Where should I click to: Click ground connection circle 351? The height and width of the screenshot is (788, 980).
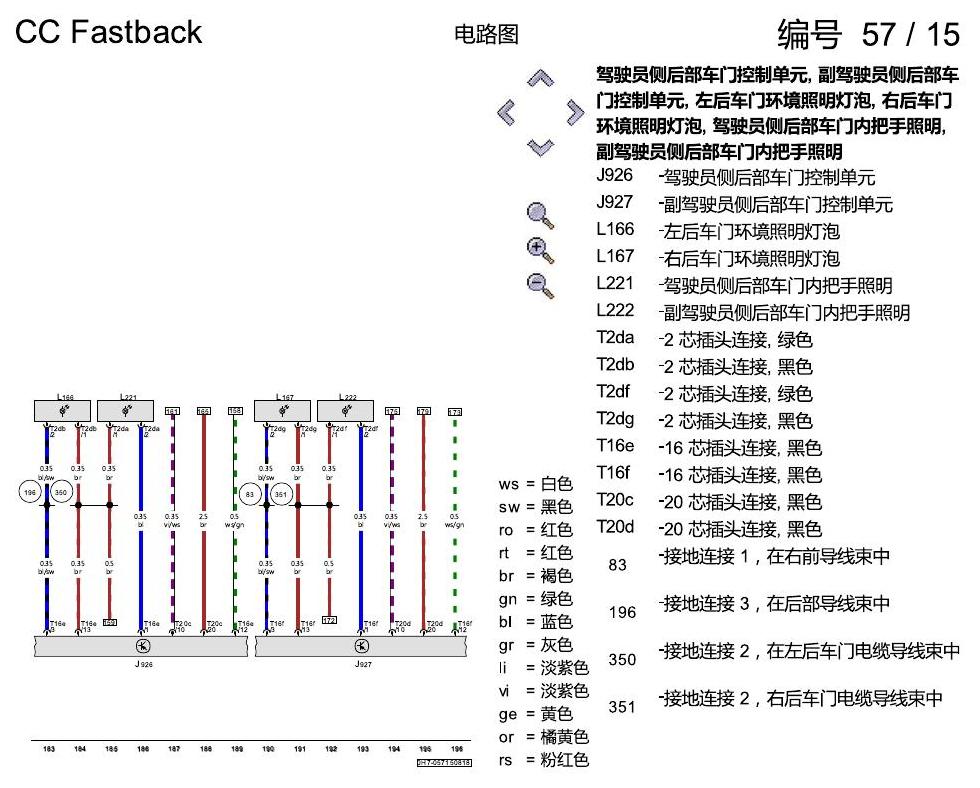pyautogui.click(x=281, y=494)
